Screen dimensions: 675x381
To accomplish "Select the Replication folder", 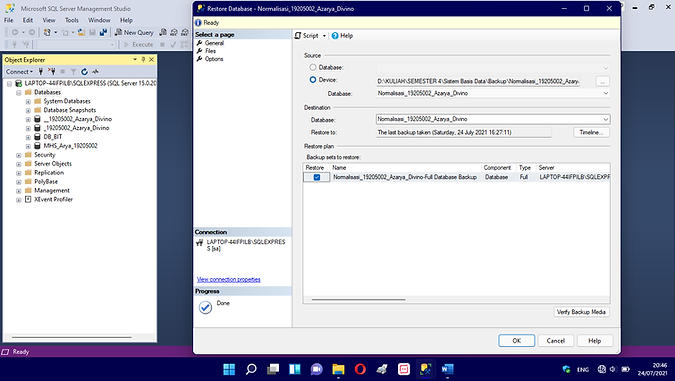I will [x=49, y=173].
